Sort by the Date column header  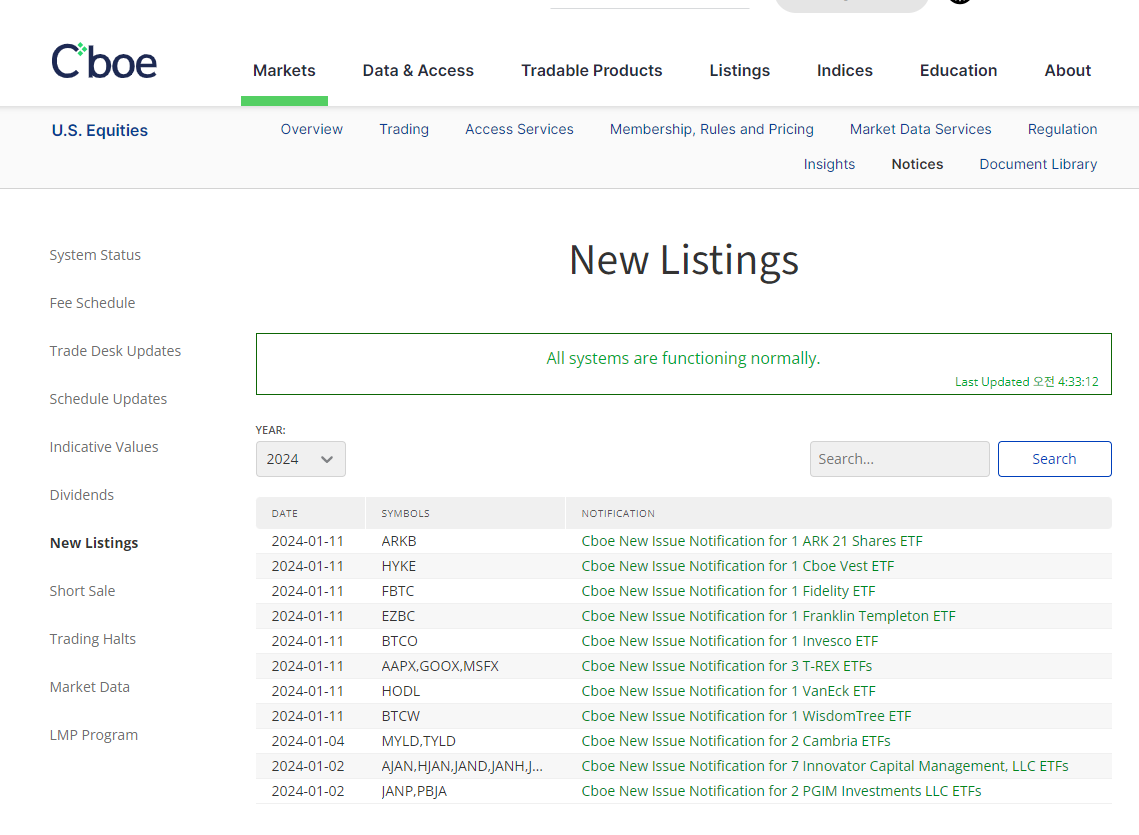pyautogui.click(x=285, y=513)
